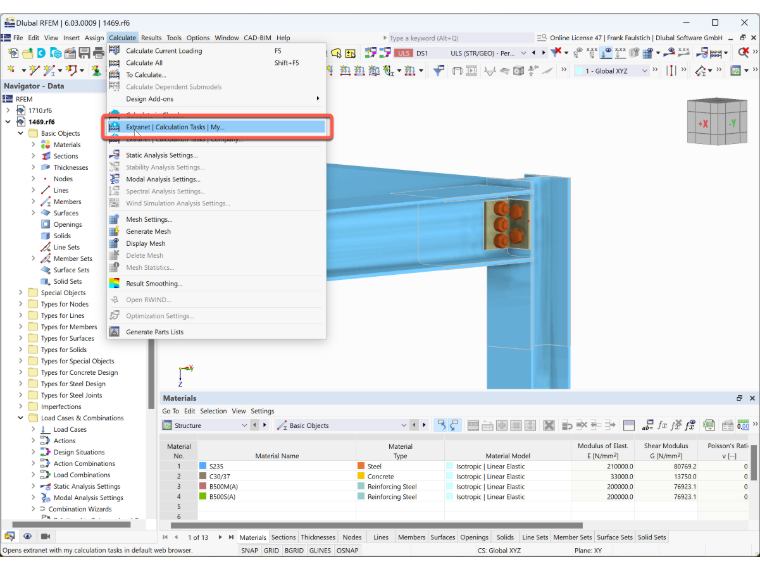This screenshot has height=570, width=760.
Task: Click the Save floppy disk icon
Action: click(x=84, y=53)
